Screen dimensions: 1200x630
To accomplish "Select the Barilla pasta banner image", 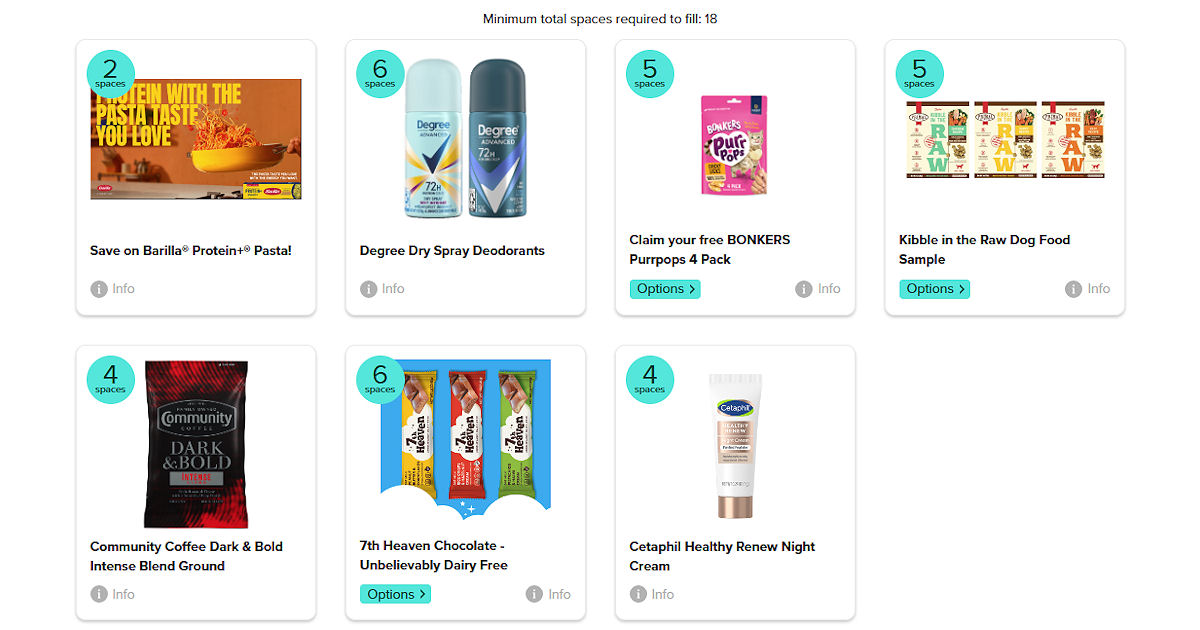I will (196, 139).
